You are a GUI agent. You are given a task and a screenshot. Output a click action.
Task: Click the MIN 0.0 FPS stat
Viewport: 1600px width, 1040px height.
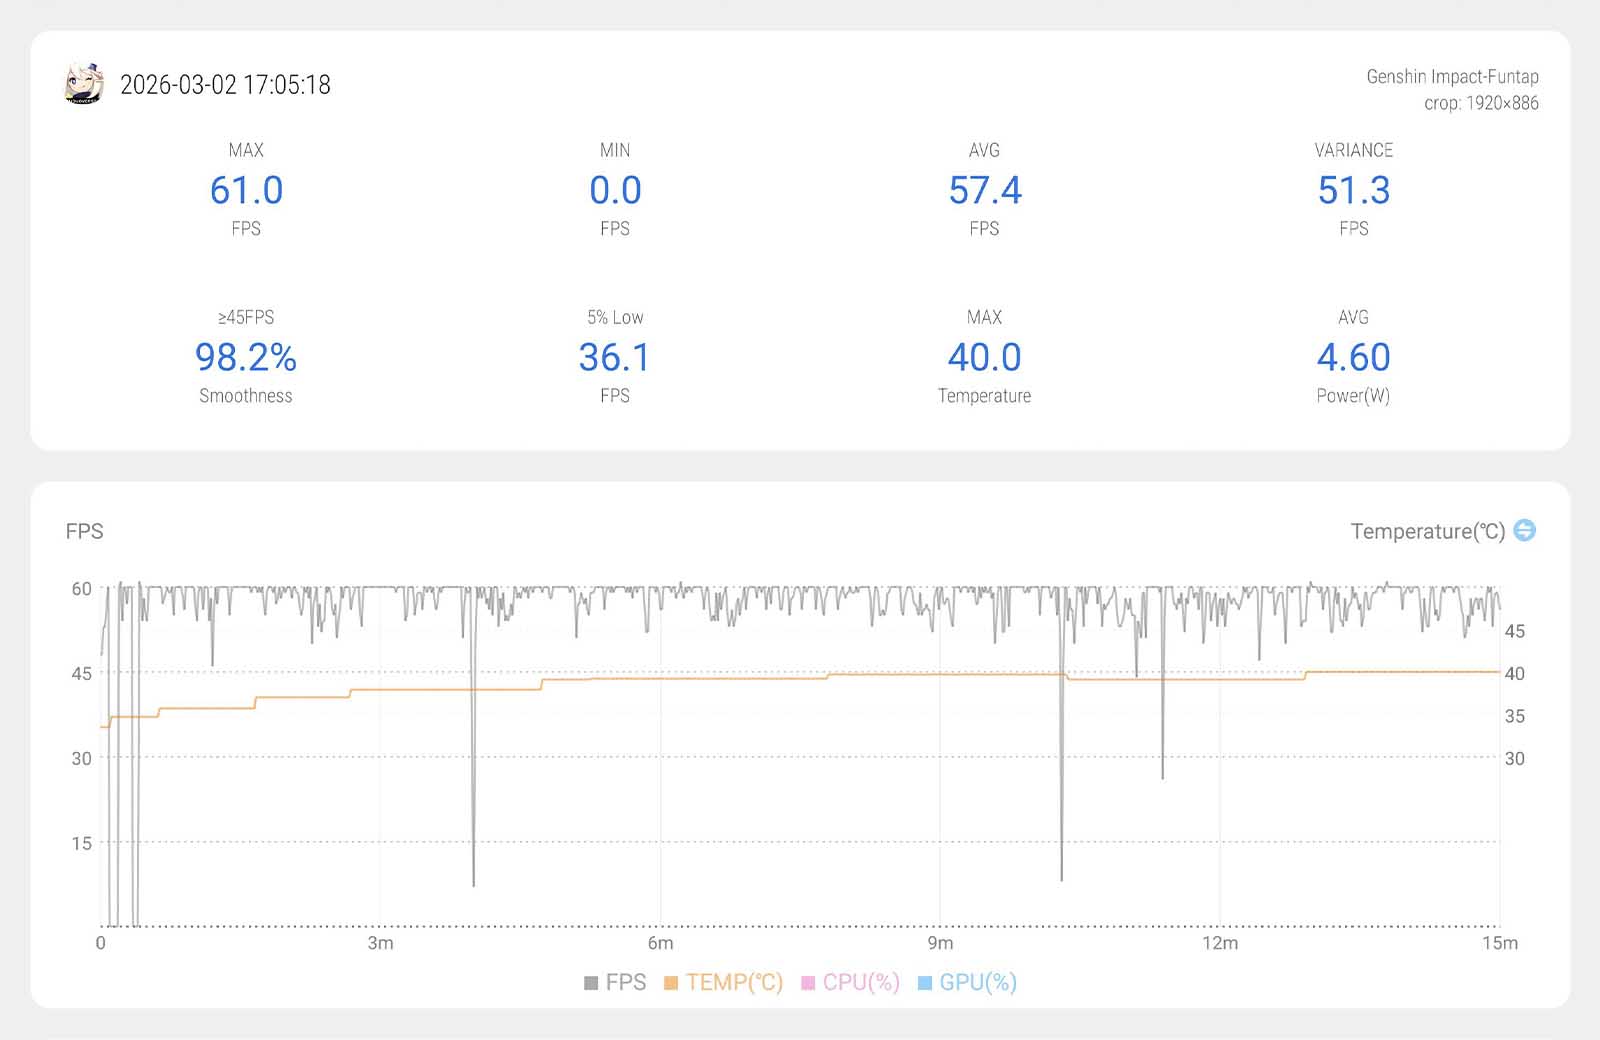(x=615, y=190)
